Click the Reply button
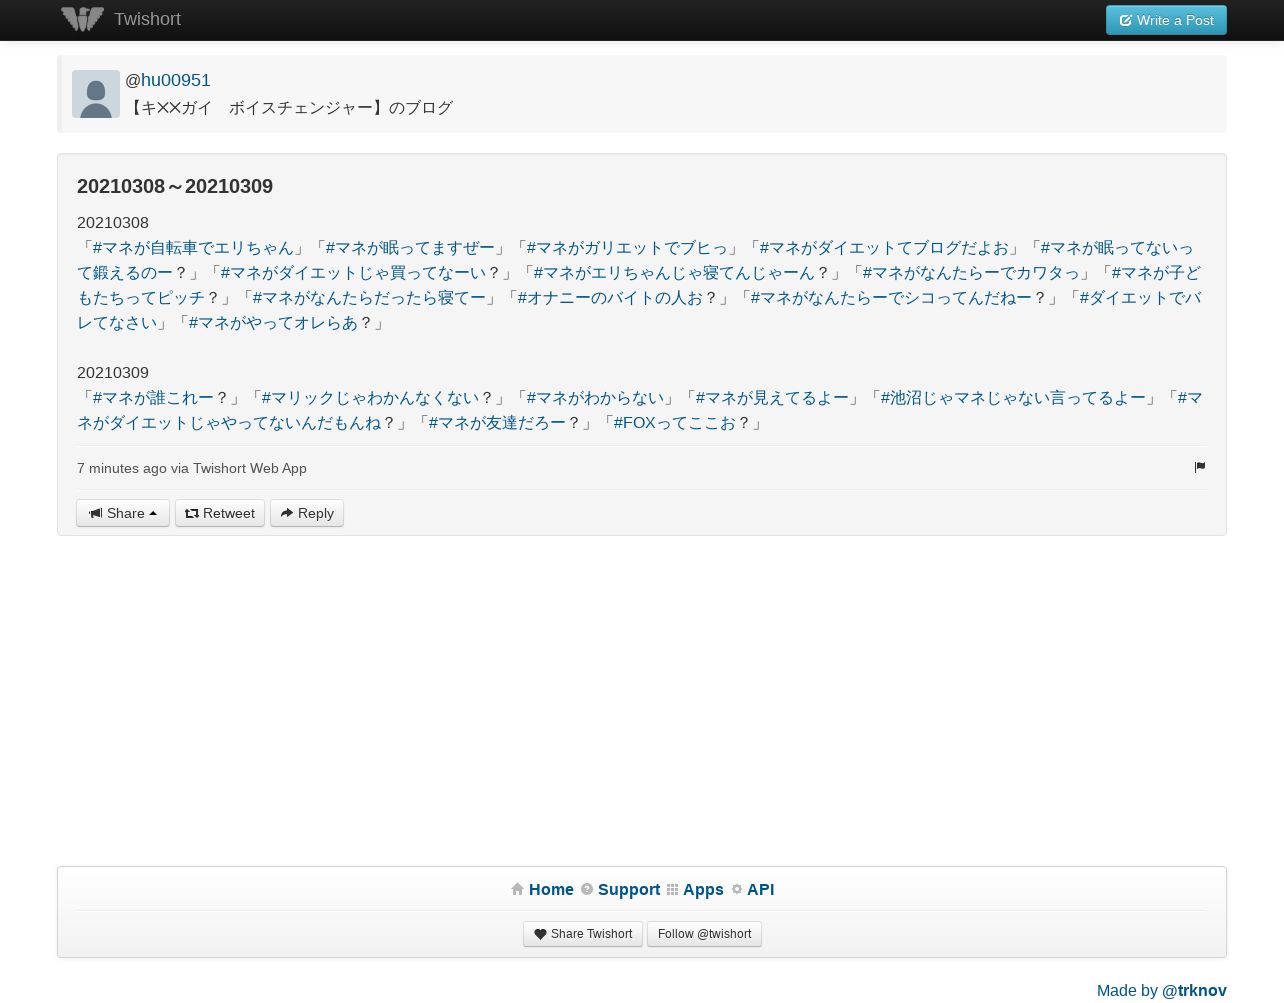Image resolution: width=1284 pixels, height=1003 pixels. (307, 513)
